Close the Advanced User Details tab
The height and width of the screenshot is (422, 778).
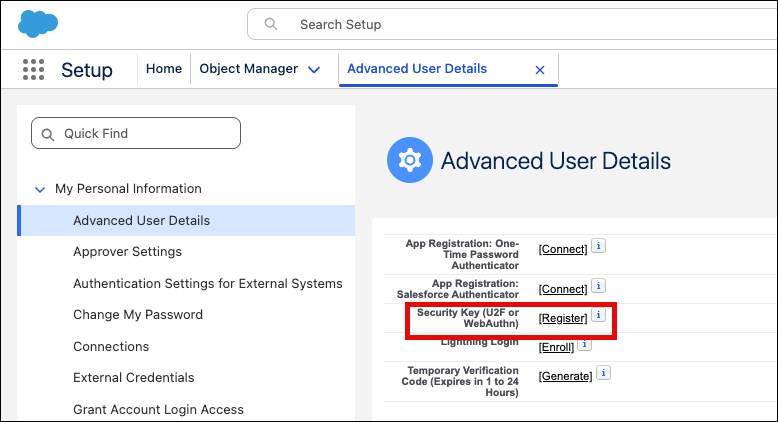click(x=540, y=70)
